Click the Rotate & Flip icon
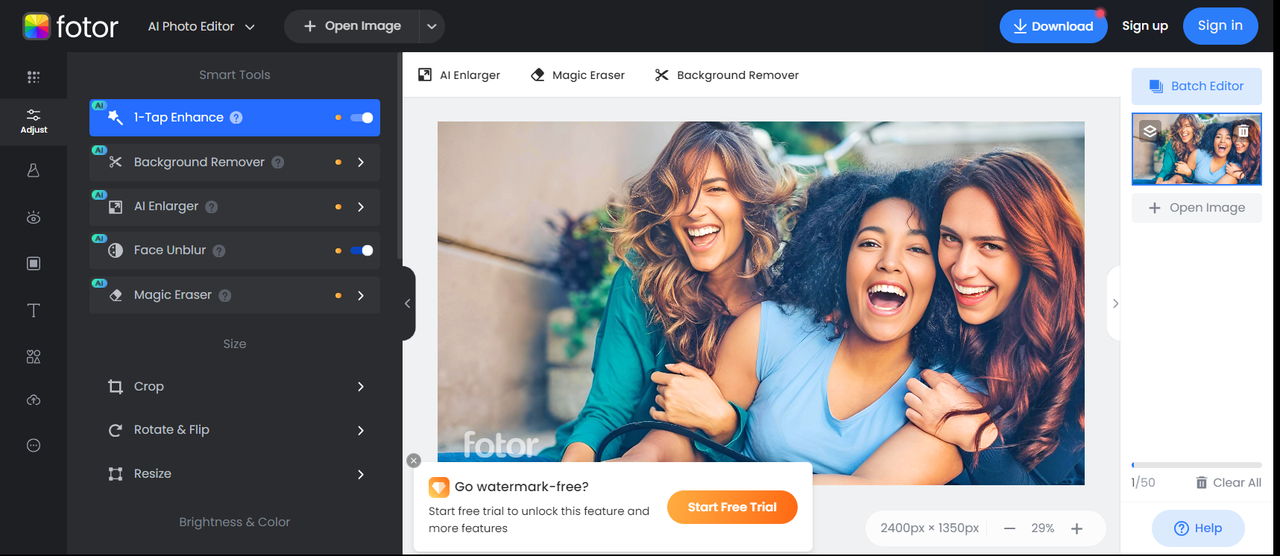1280x556 pixels. [115, 430]
